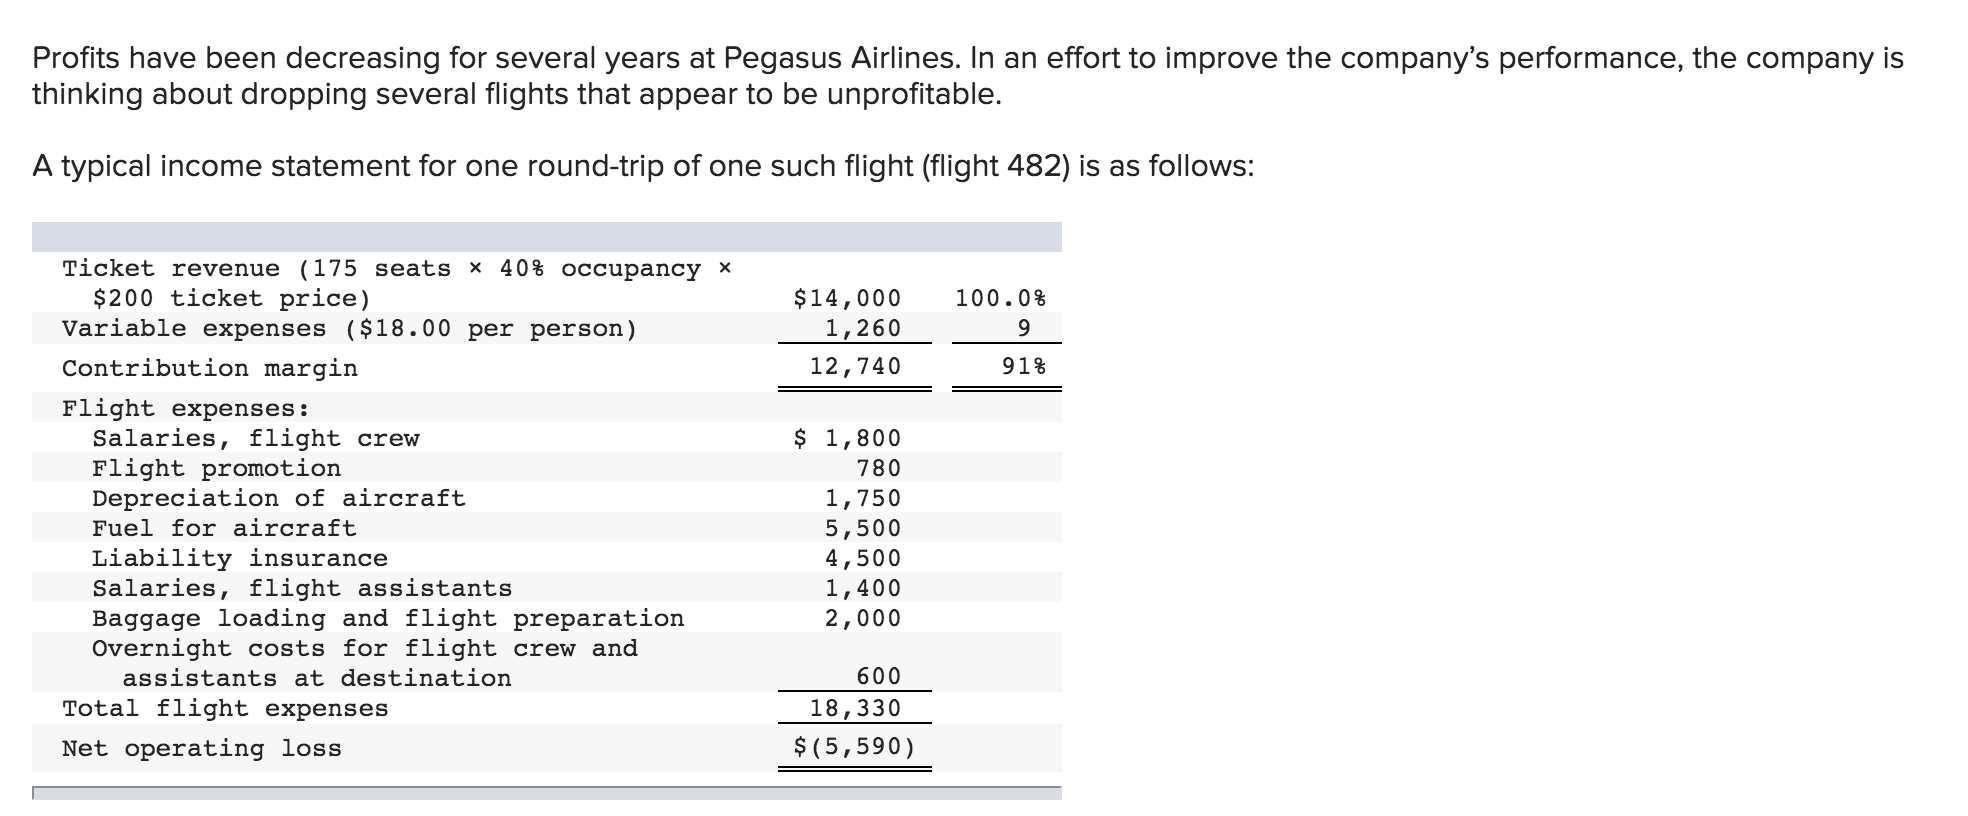
Task: Click the 780 flight promotion amount
Action: coord(878,468)
